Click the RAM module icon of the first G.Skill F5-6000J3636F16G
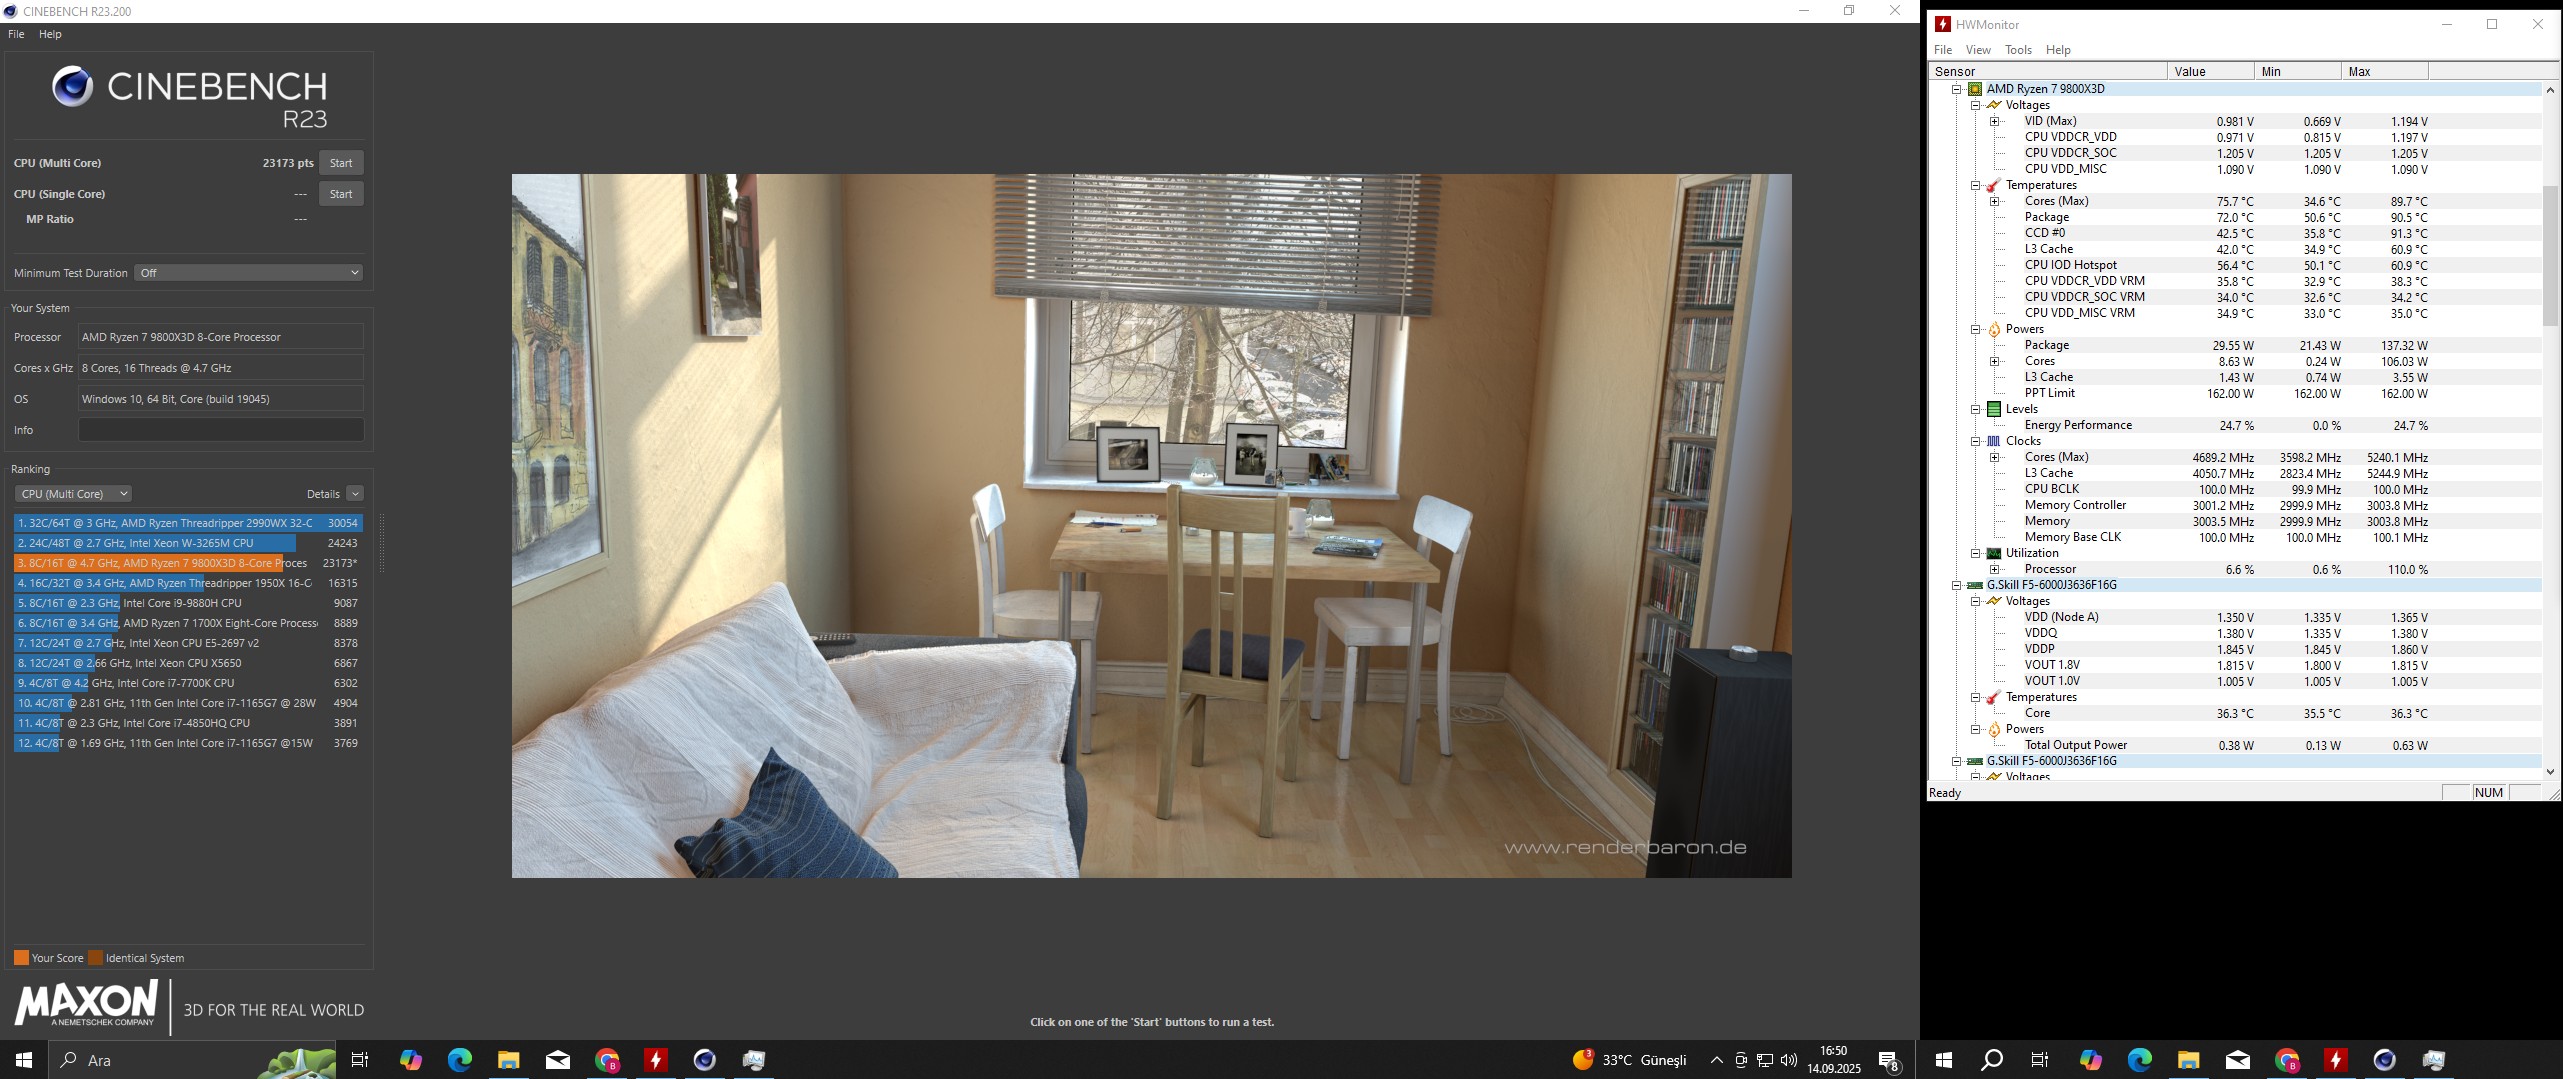Image resolution: width=2563 pixels, height=1079 pixels. click(1975, 585)
